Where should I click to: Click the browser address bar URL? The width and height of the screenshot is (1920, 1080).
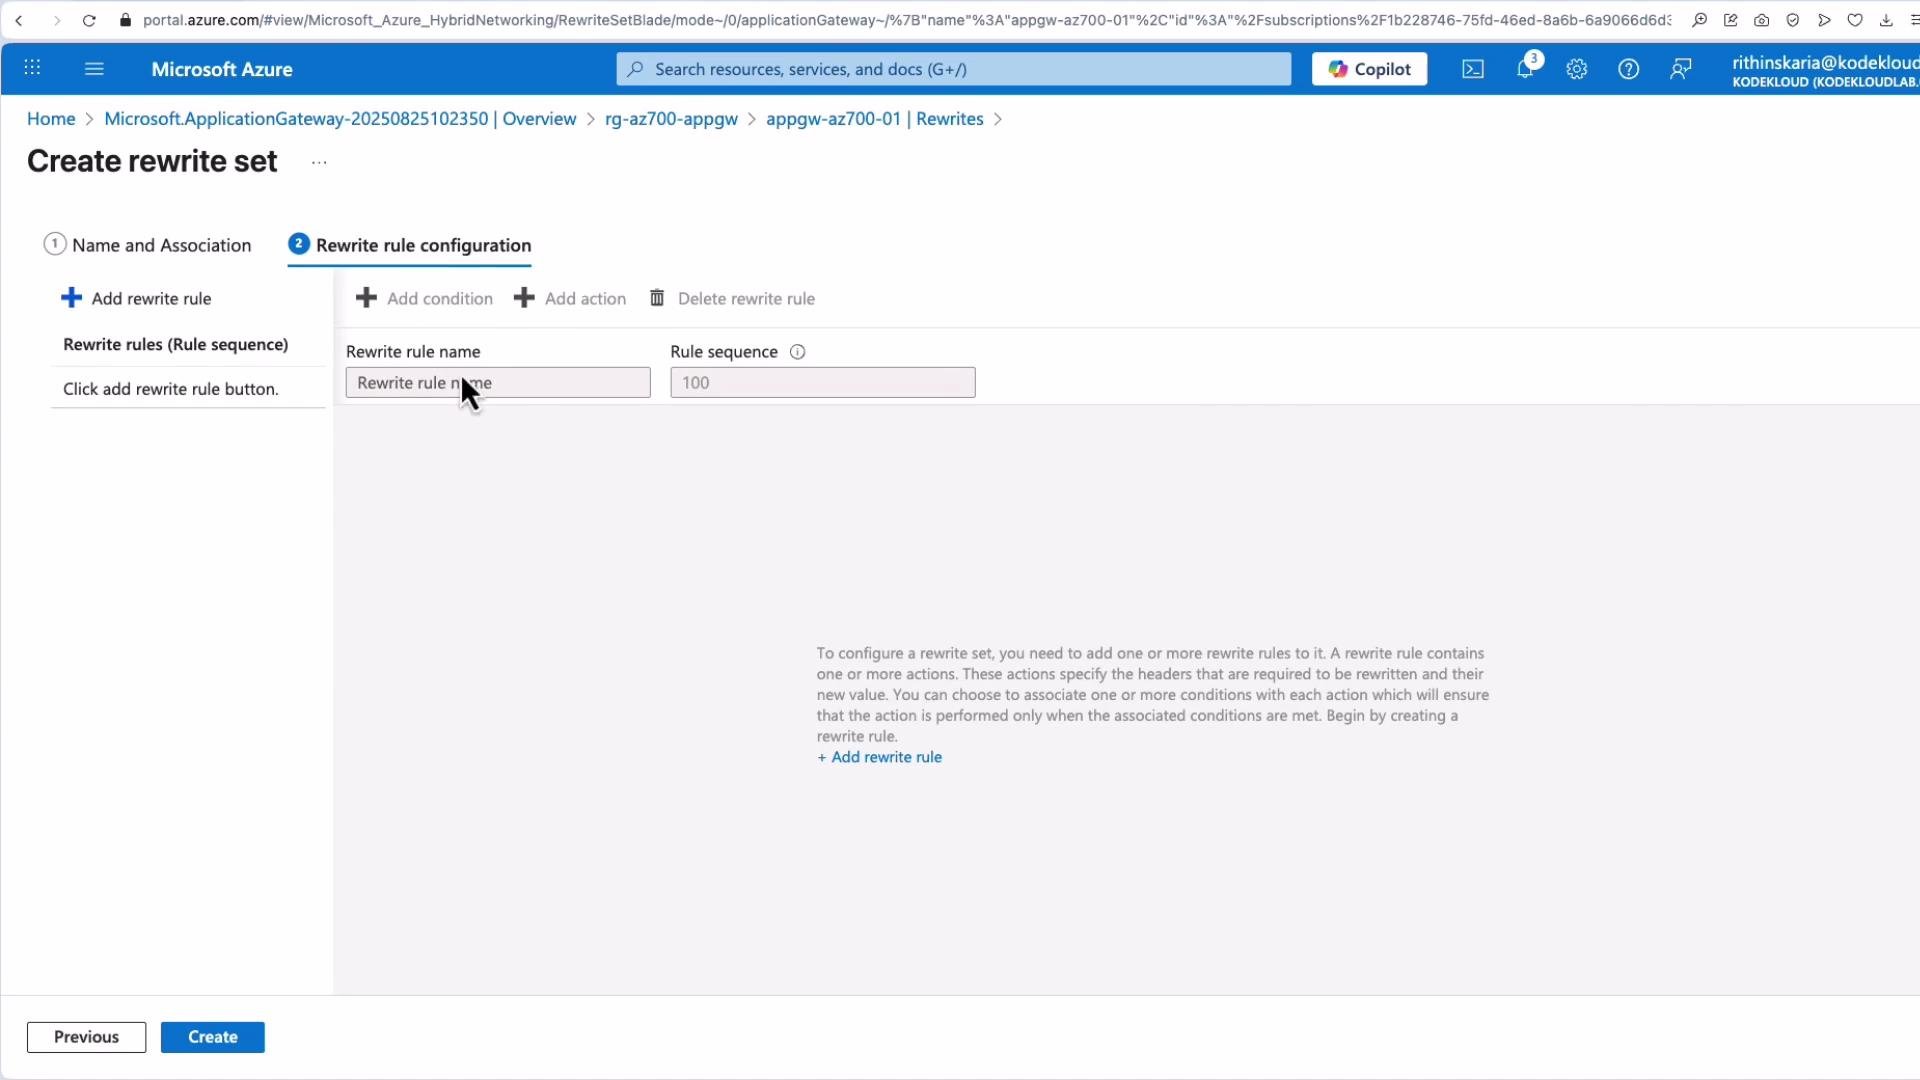point(905,20)
